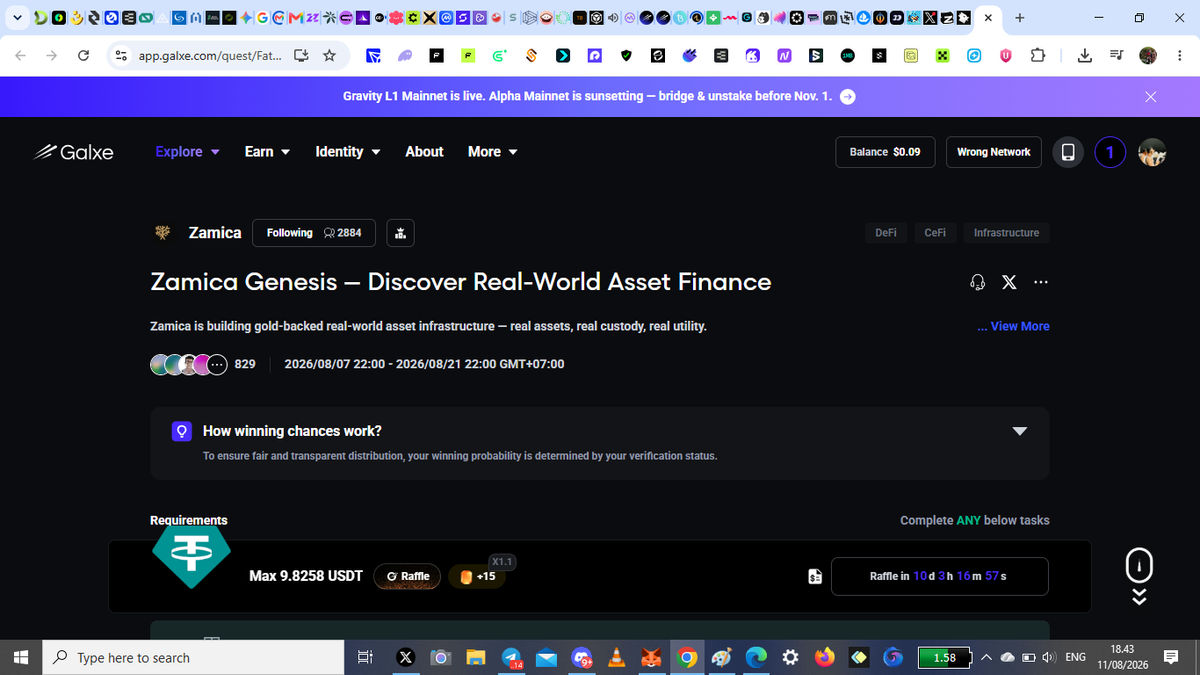Open the Chrome three-dot menu
This screenshot has height=675, width=1200.
[1179, 56]
